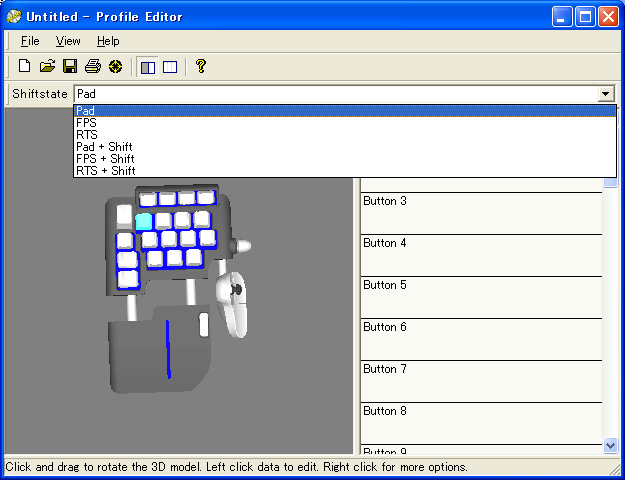Save profile with floppy disk icon
The height and width of the screenshot is (480, 625).
pos(70,66)
